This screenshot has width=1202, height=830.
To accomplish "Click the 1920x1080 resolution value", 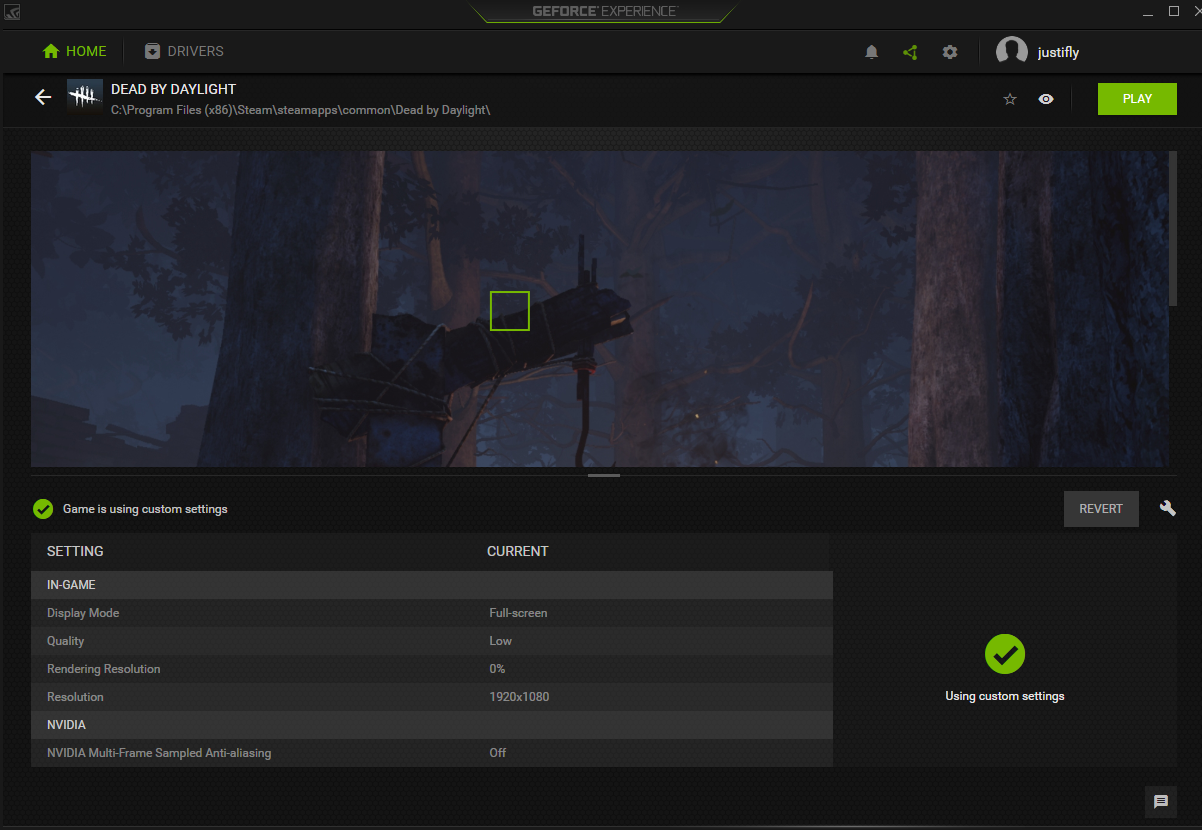I will (x=519, y=697).
